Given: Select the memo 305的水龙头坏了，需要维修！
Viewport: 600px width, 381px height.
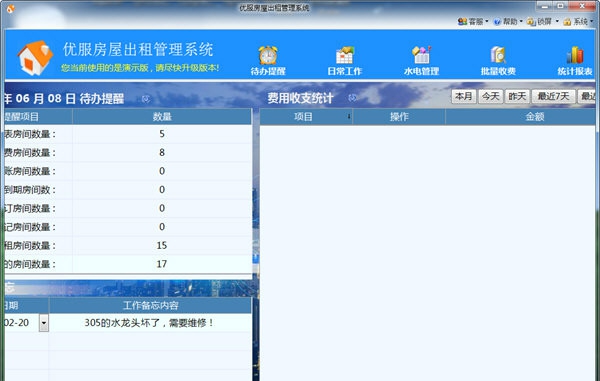Looking at the screenshot, I should pyautogui.click(x=149, y=323).
